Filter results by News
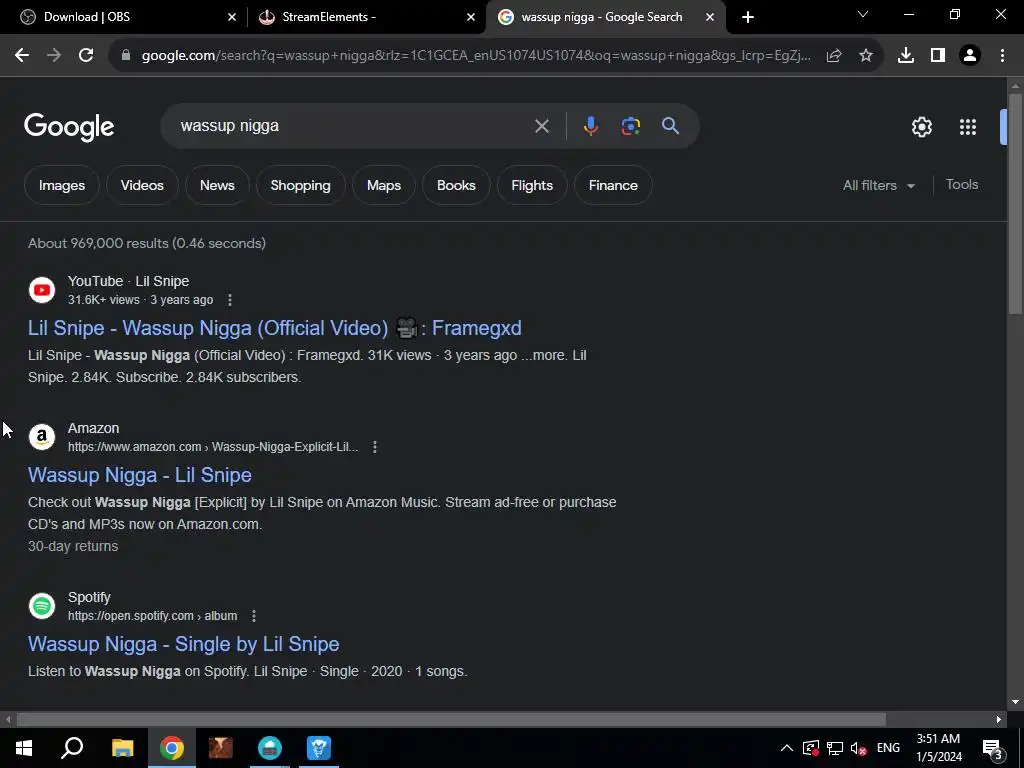 coord(217,185)
